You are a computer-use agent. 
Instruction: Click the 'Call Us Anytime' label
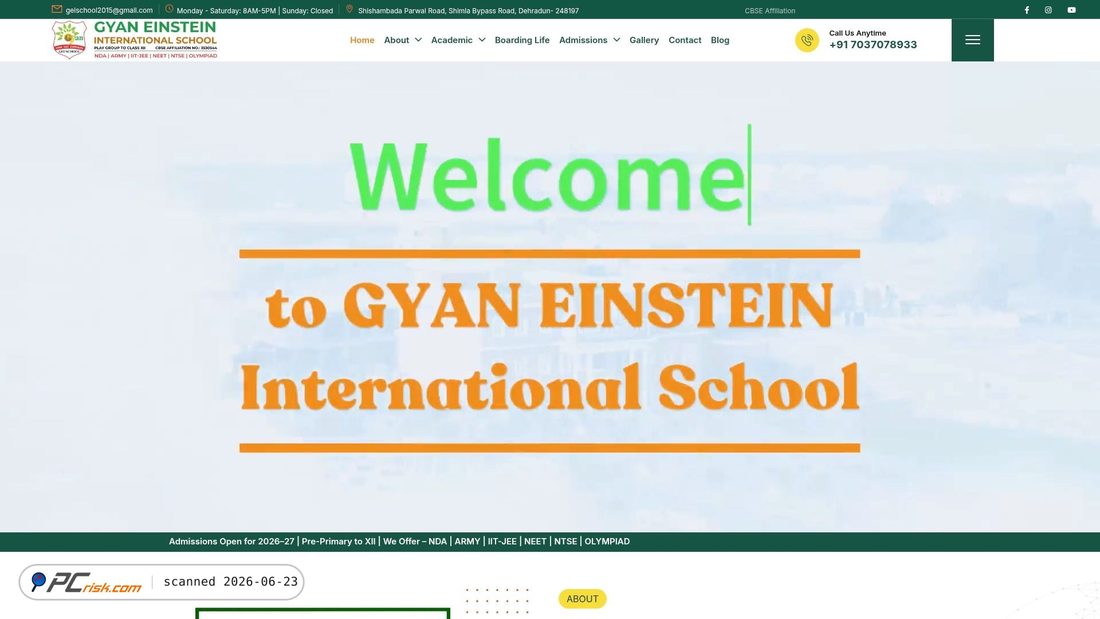pos(857,33)
